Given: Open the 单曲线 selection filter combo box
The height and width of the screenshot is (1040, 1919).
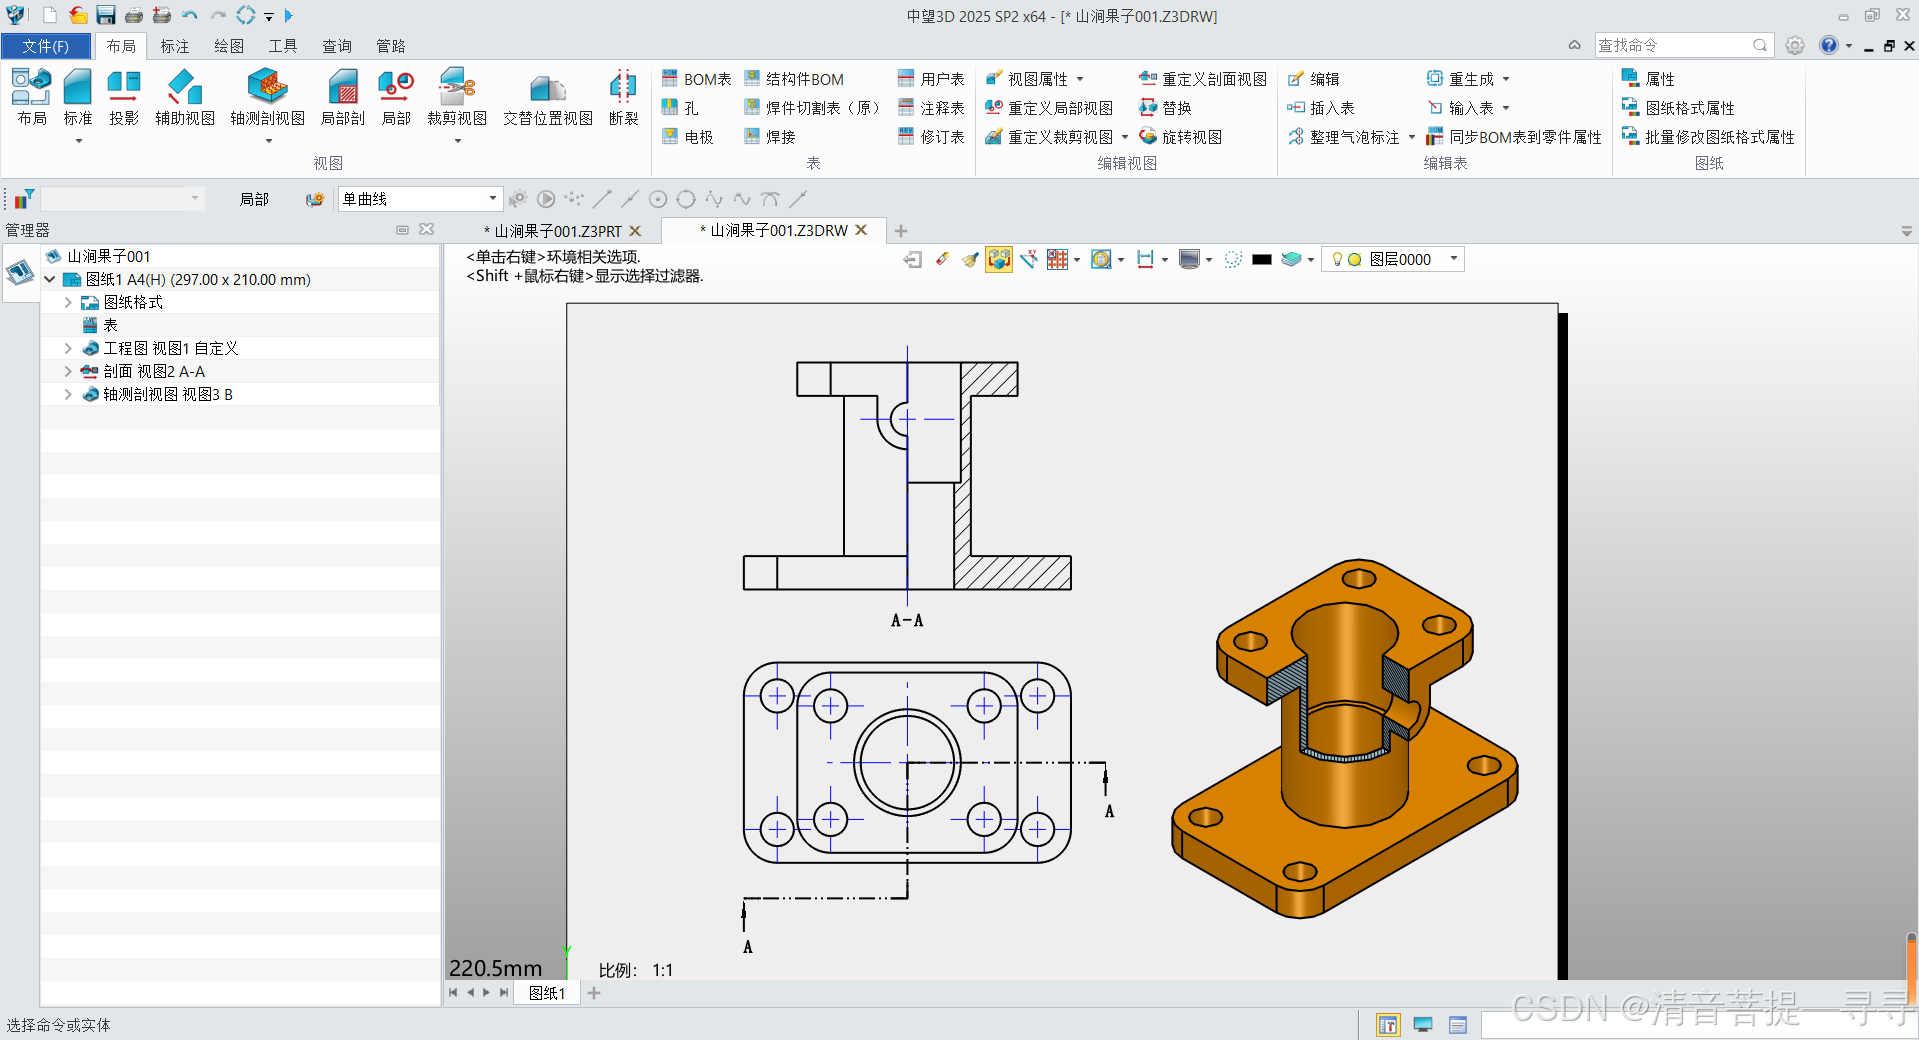Looking at the screenshot, I should point(419,199).
